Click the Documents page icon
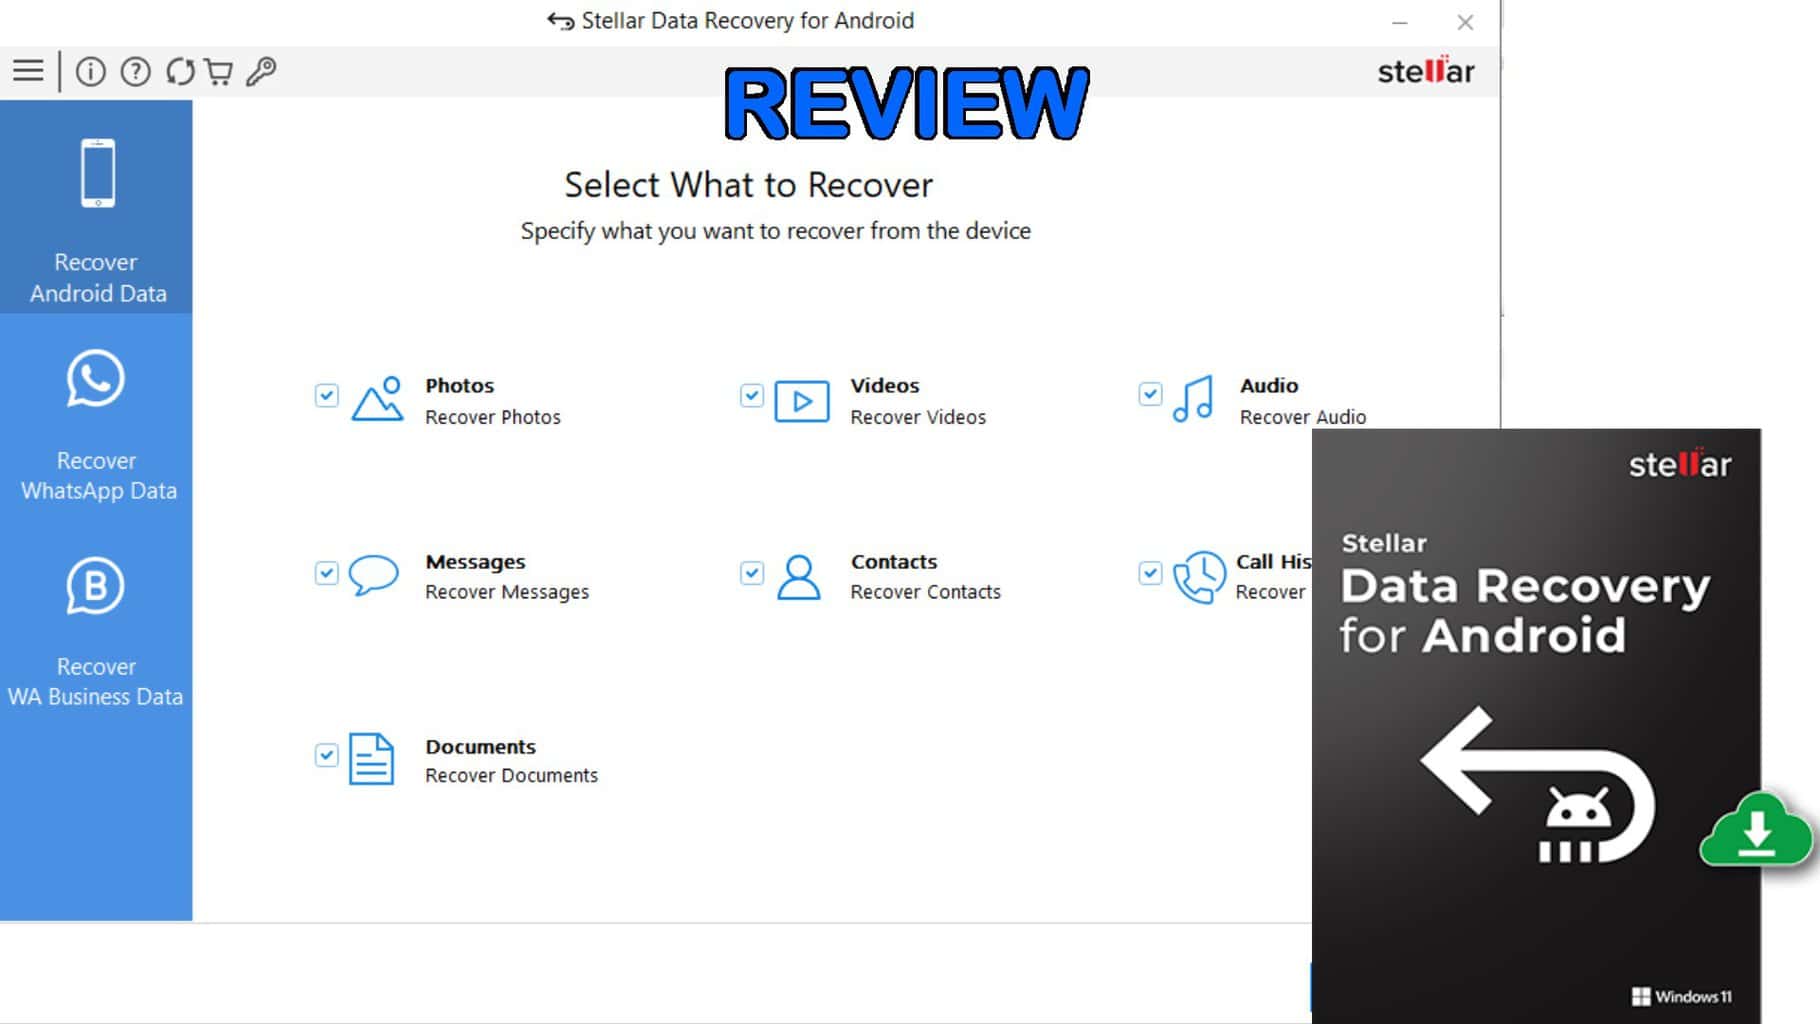1820x1024 pixels. [371, 759]
